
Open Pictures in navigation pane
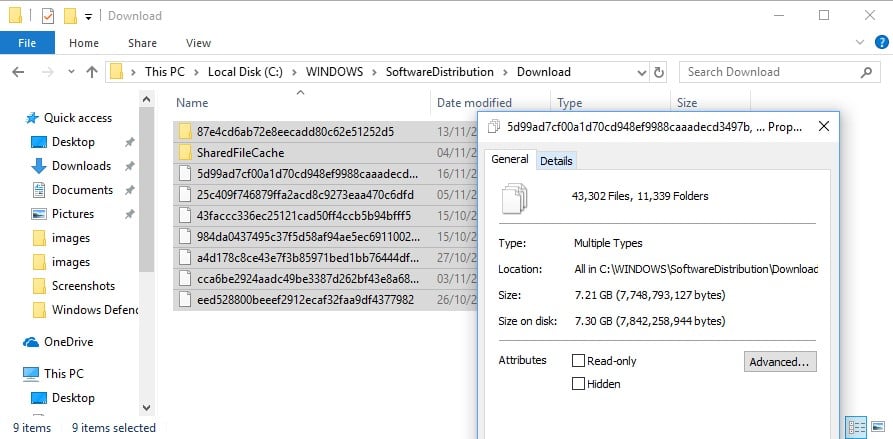[x=73, y=214]
